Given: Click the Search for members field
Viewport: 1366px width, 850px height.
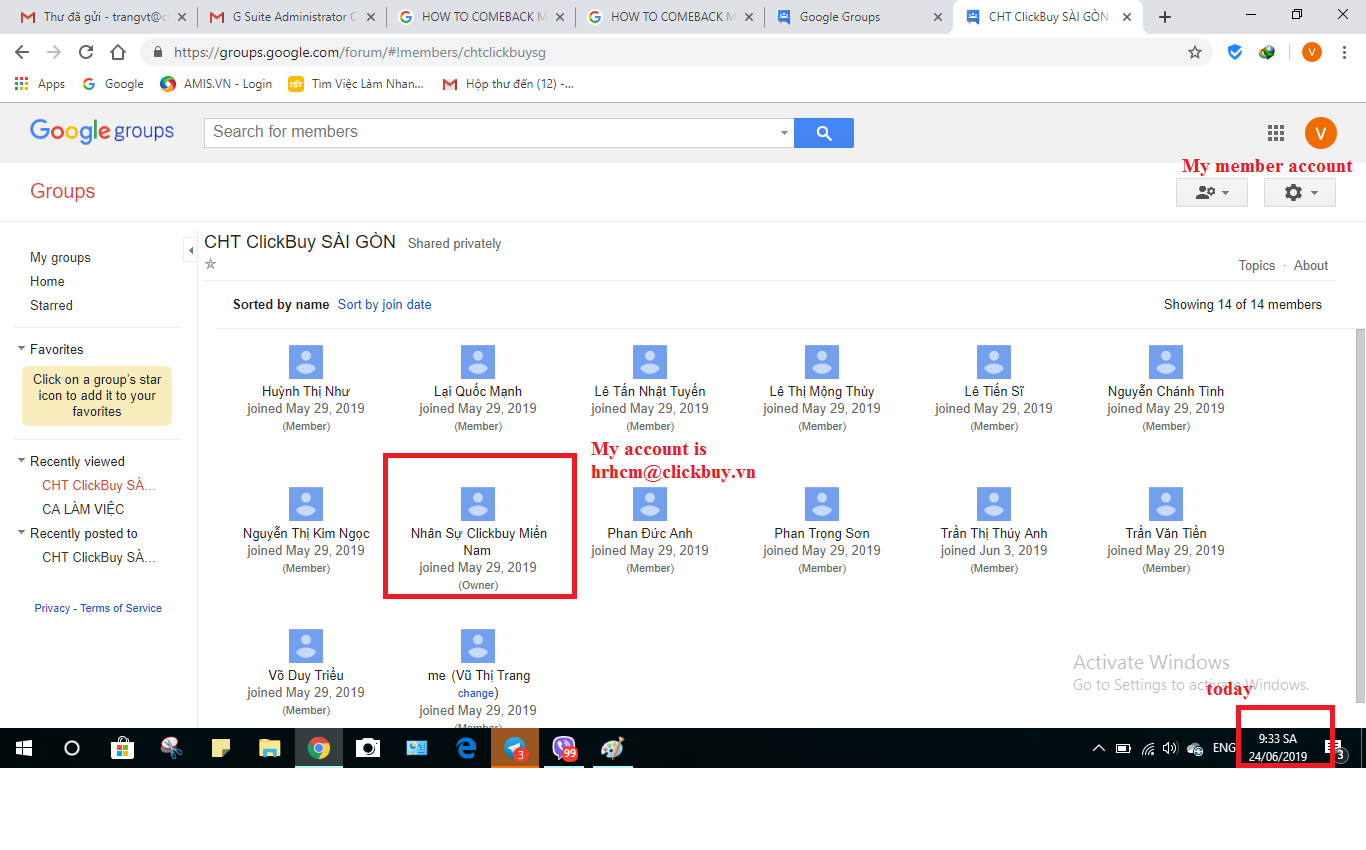Looking at the screenshot, I should 490,133.
